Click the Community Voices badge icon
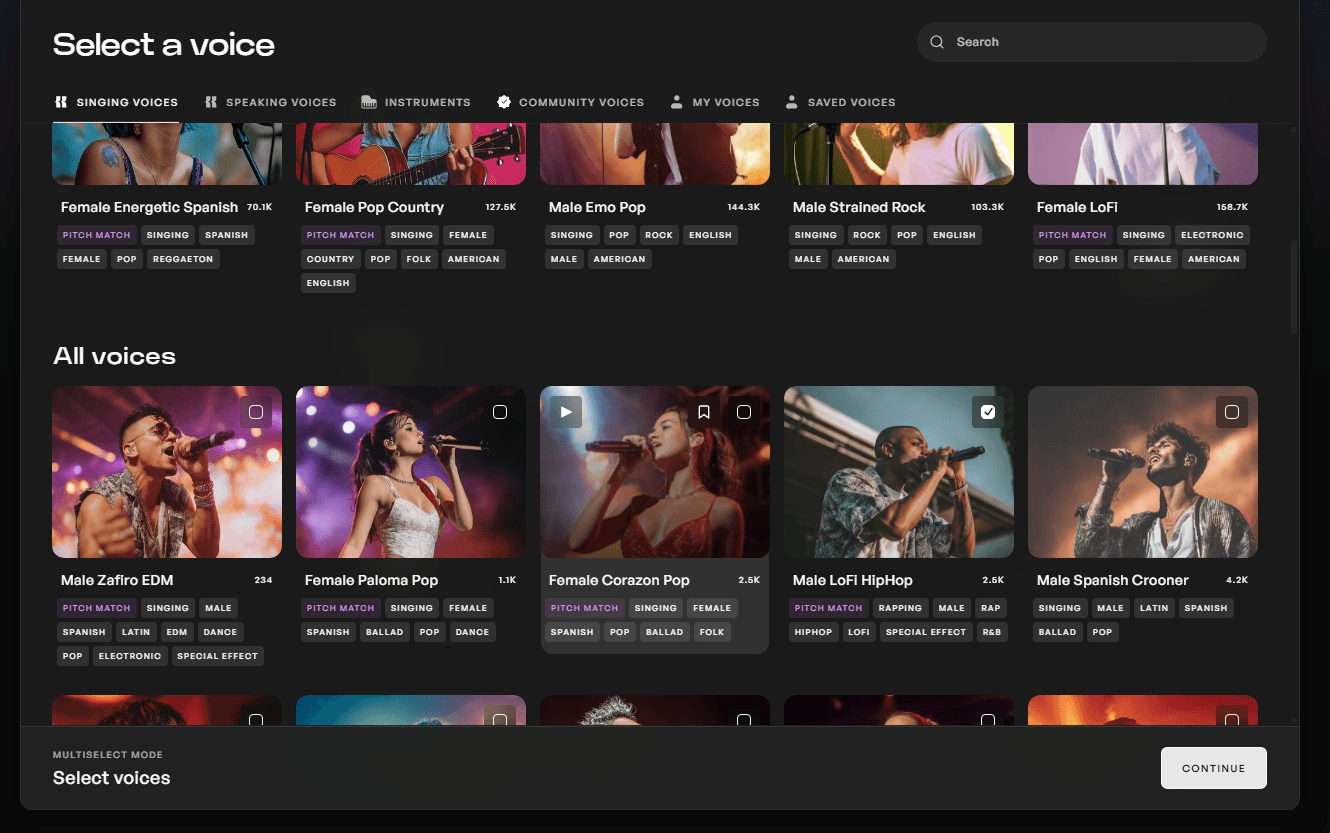This screenshot has width=1330, height=833. [x=502, y=101]
